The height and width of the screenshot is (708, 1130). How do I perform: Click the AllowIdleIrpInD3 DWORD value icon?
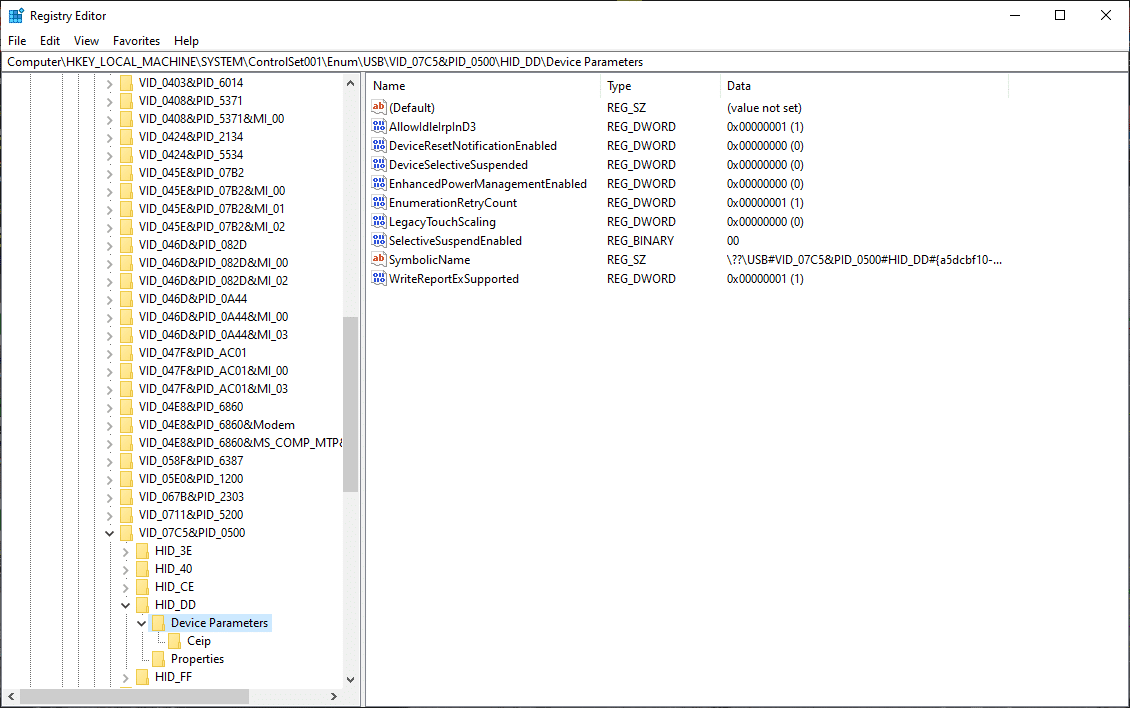(379, 127)
